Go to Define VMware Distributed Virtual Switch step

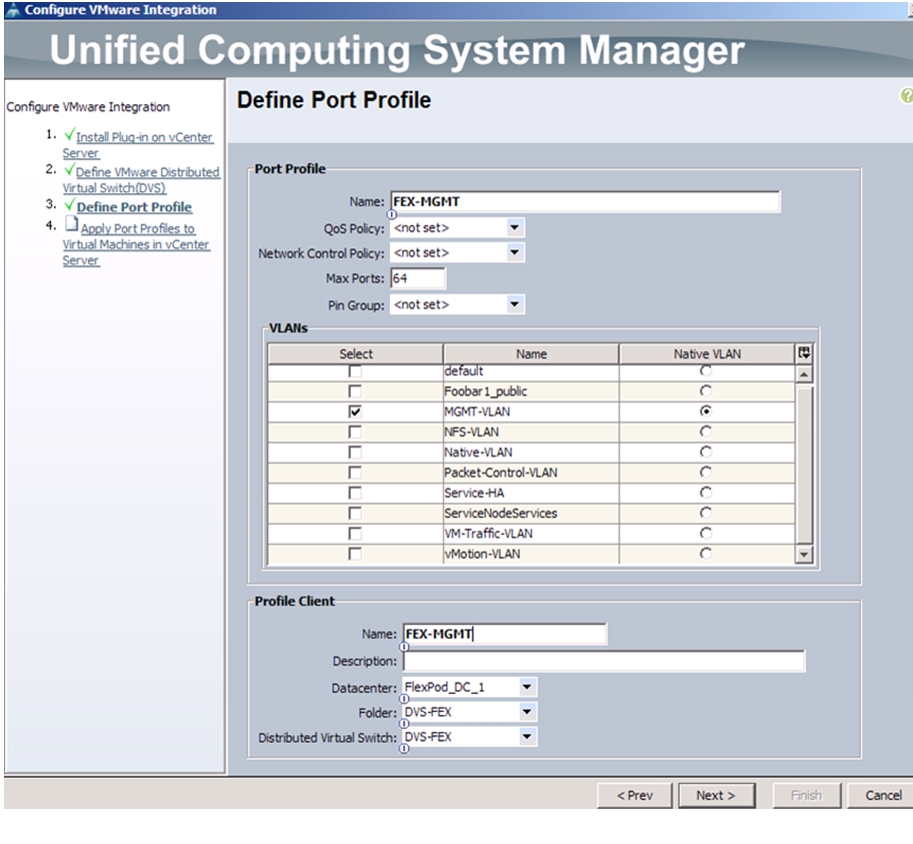point(141,179)
